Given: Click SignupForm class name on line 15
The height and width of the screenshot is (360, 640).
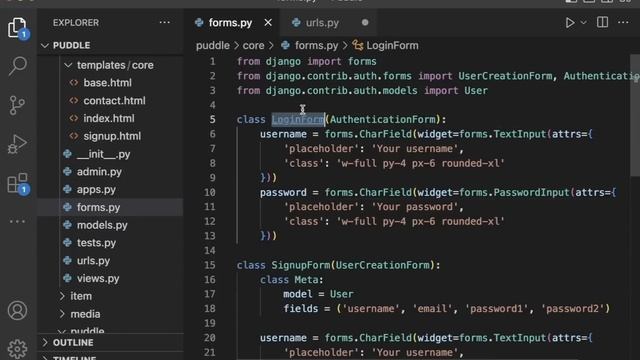Looking at the screenshot, I should [301, 265].
